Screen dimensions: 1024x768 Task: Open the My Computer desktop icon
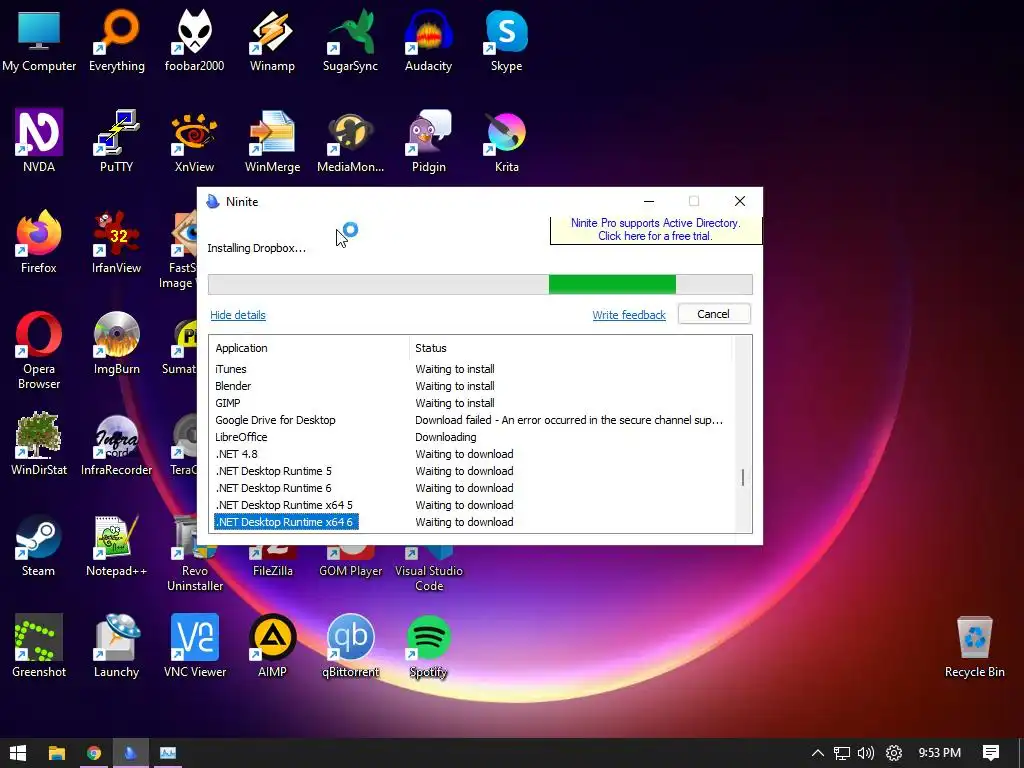[39, 40]
